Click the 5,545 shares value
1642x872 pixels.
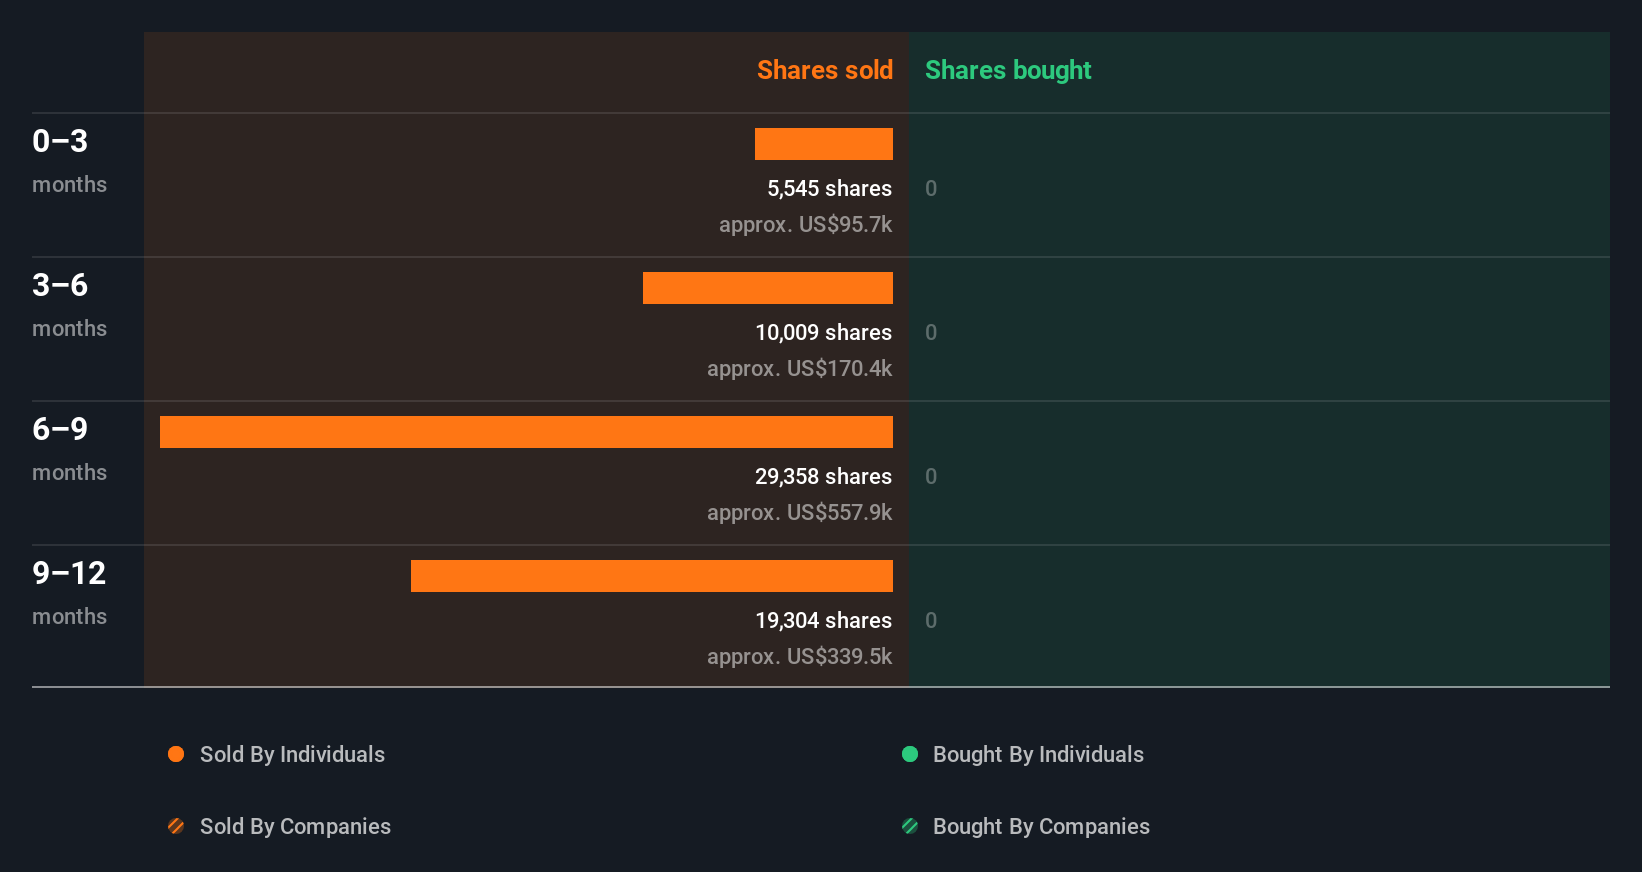[x=830, y=188]
